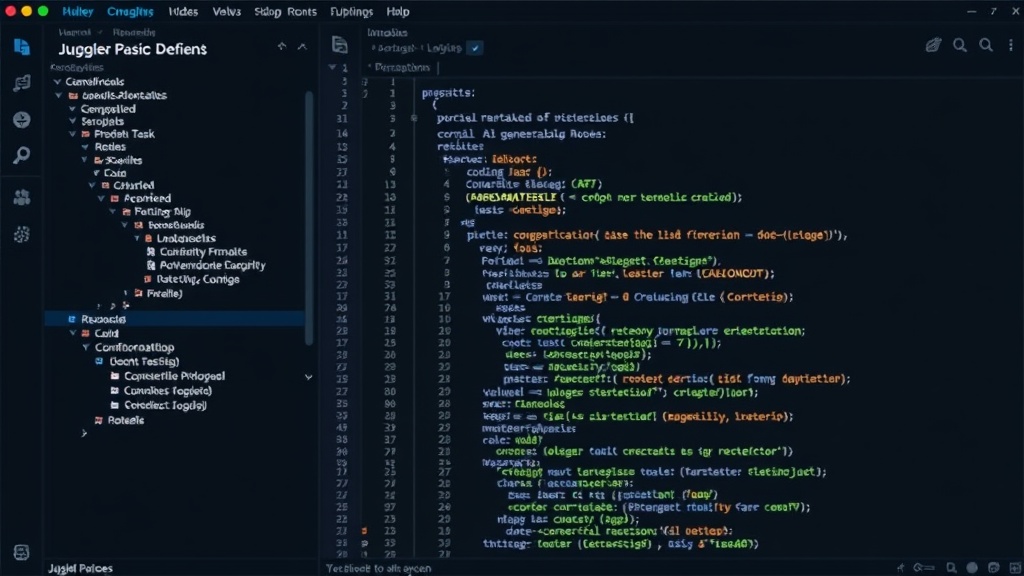Click the Perceptions label in the editor
This screenshot has width=1024, height=576.
[402, 67]
